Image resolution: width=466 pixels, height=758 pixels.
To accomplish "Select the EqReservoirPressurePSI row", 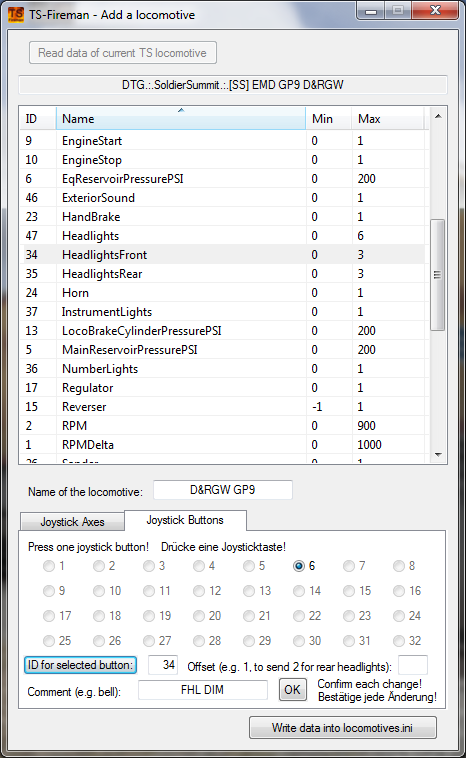I will (224, 179).
